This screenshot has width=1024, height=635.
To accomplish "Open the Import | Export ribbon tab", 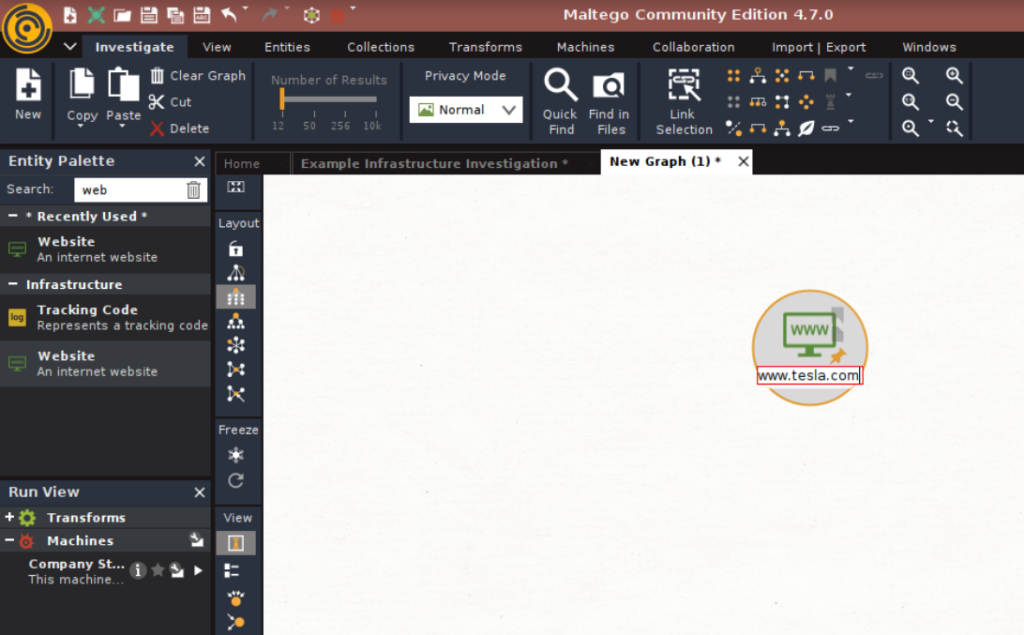I will pos(819,47).
